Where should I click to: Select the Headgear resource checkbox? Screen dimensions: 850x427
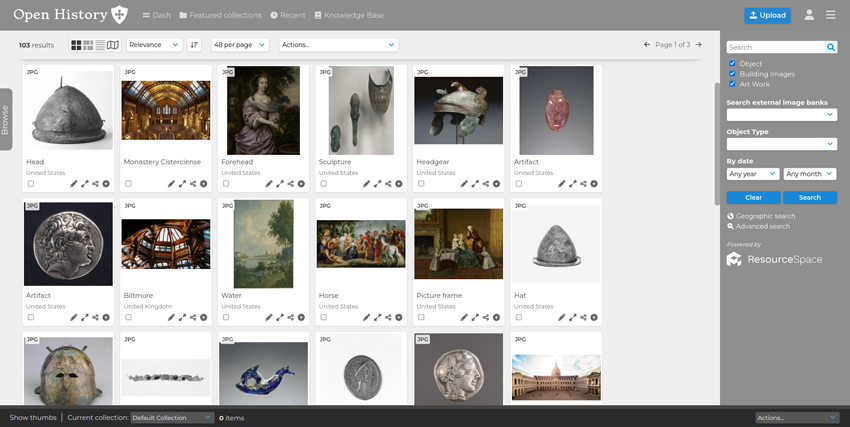[421, 184]
